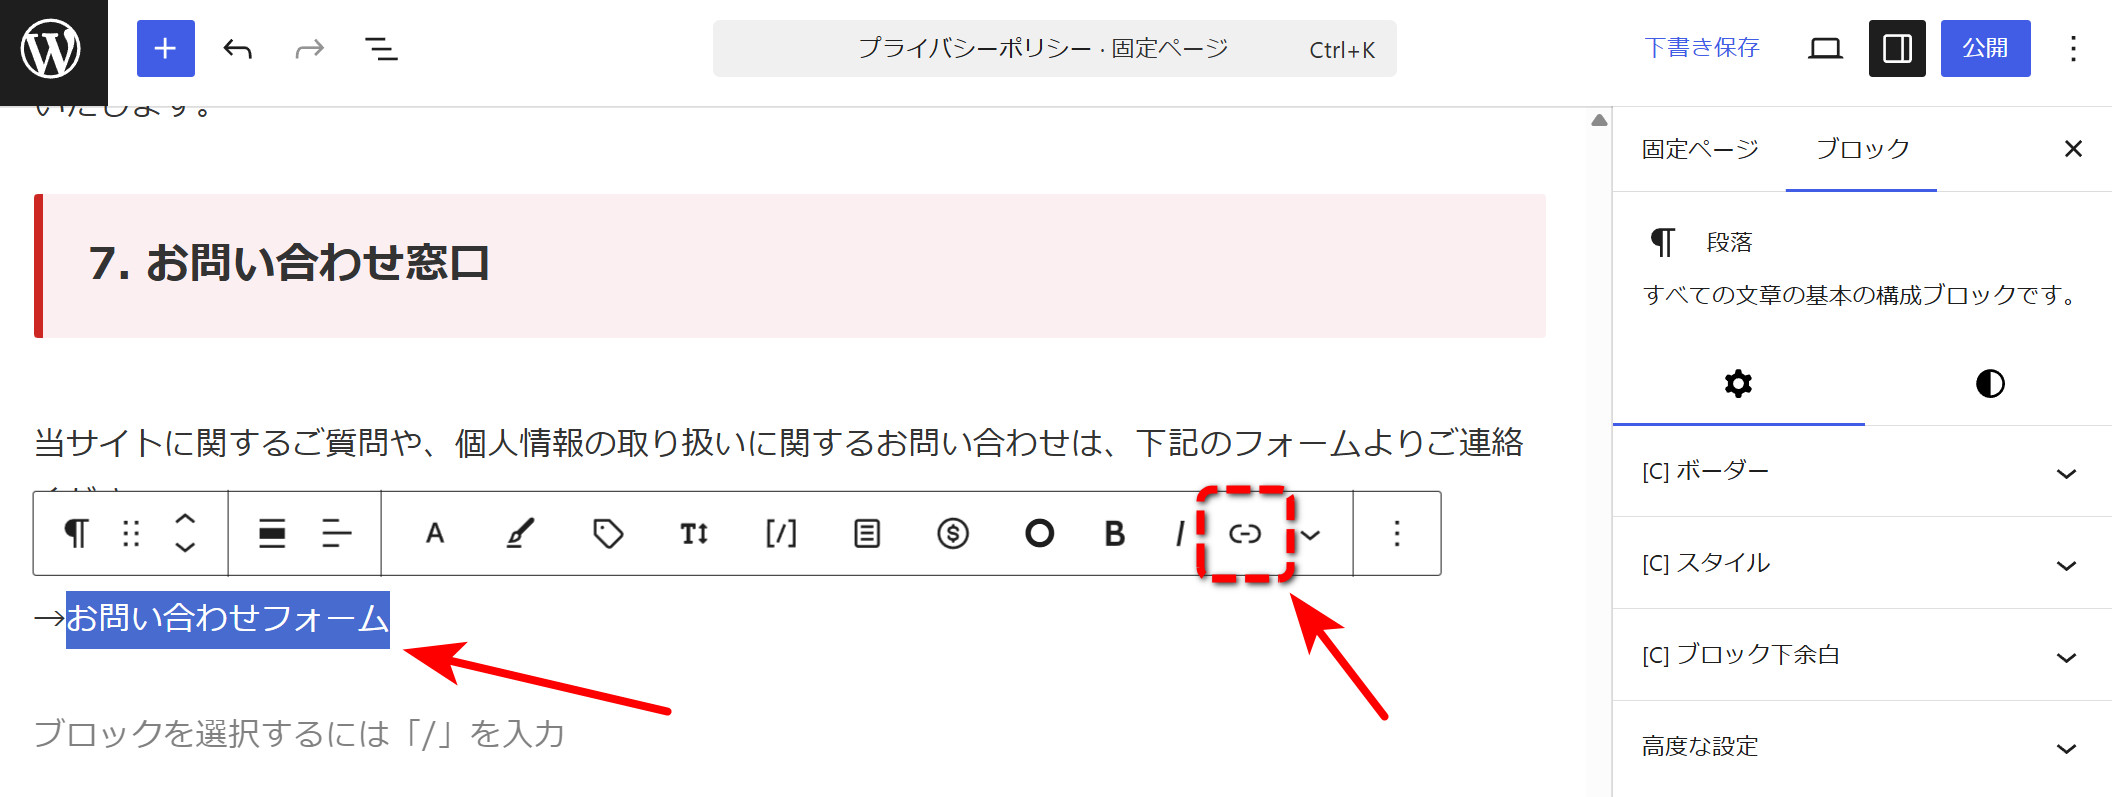
Task: Click the circle ring icon in toolbar
Action: tap(1039, 534)
